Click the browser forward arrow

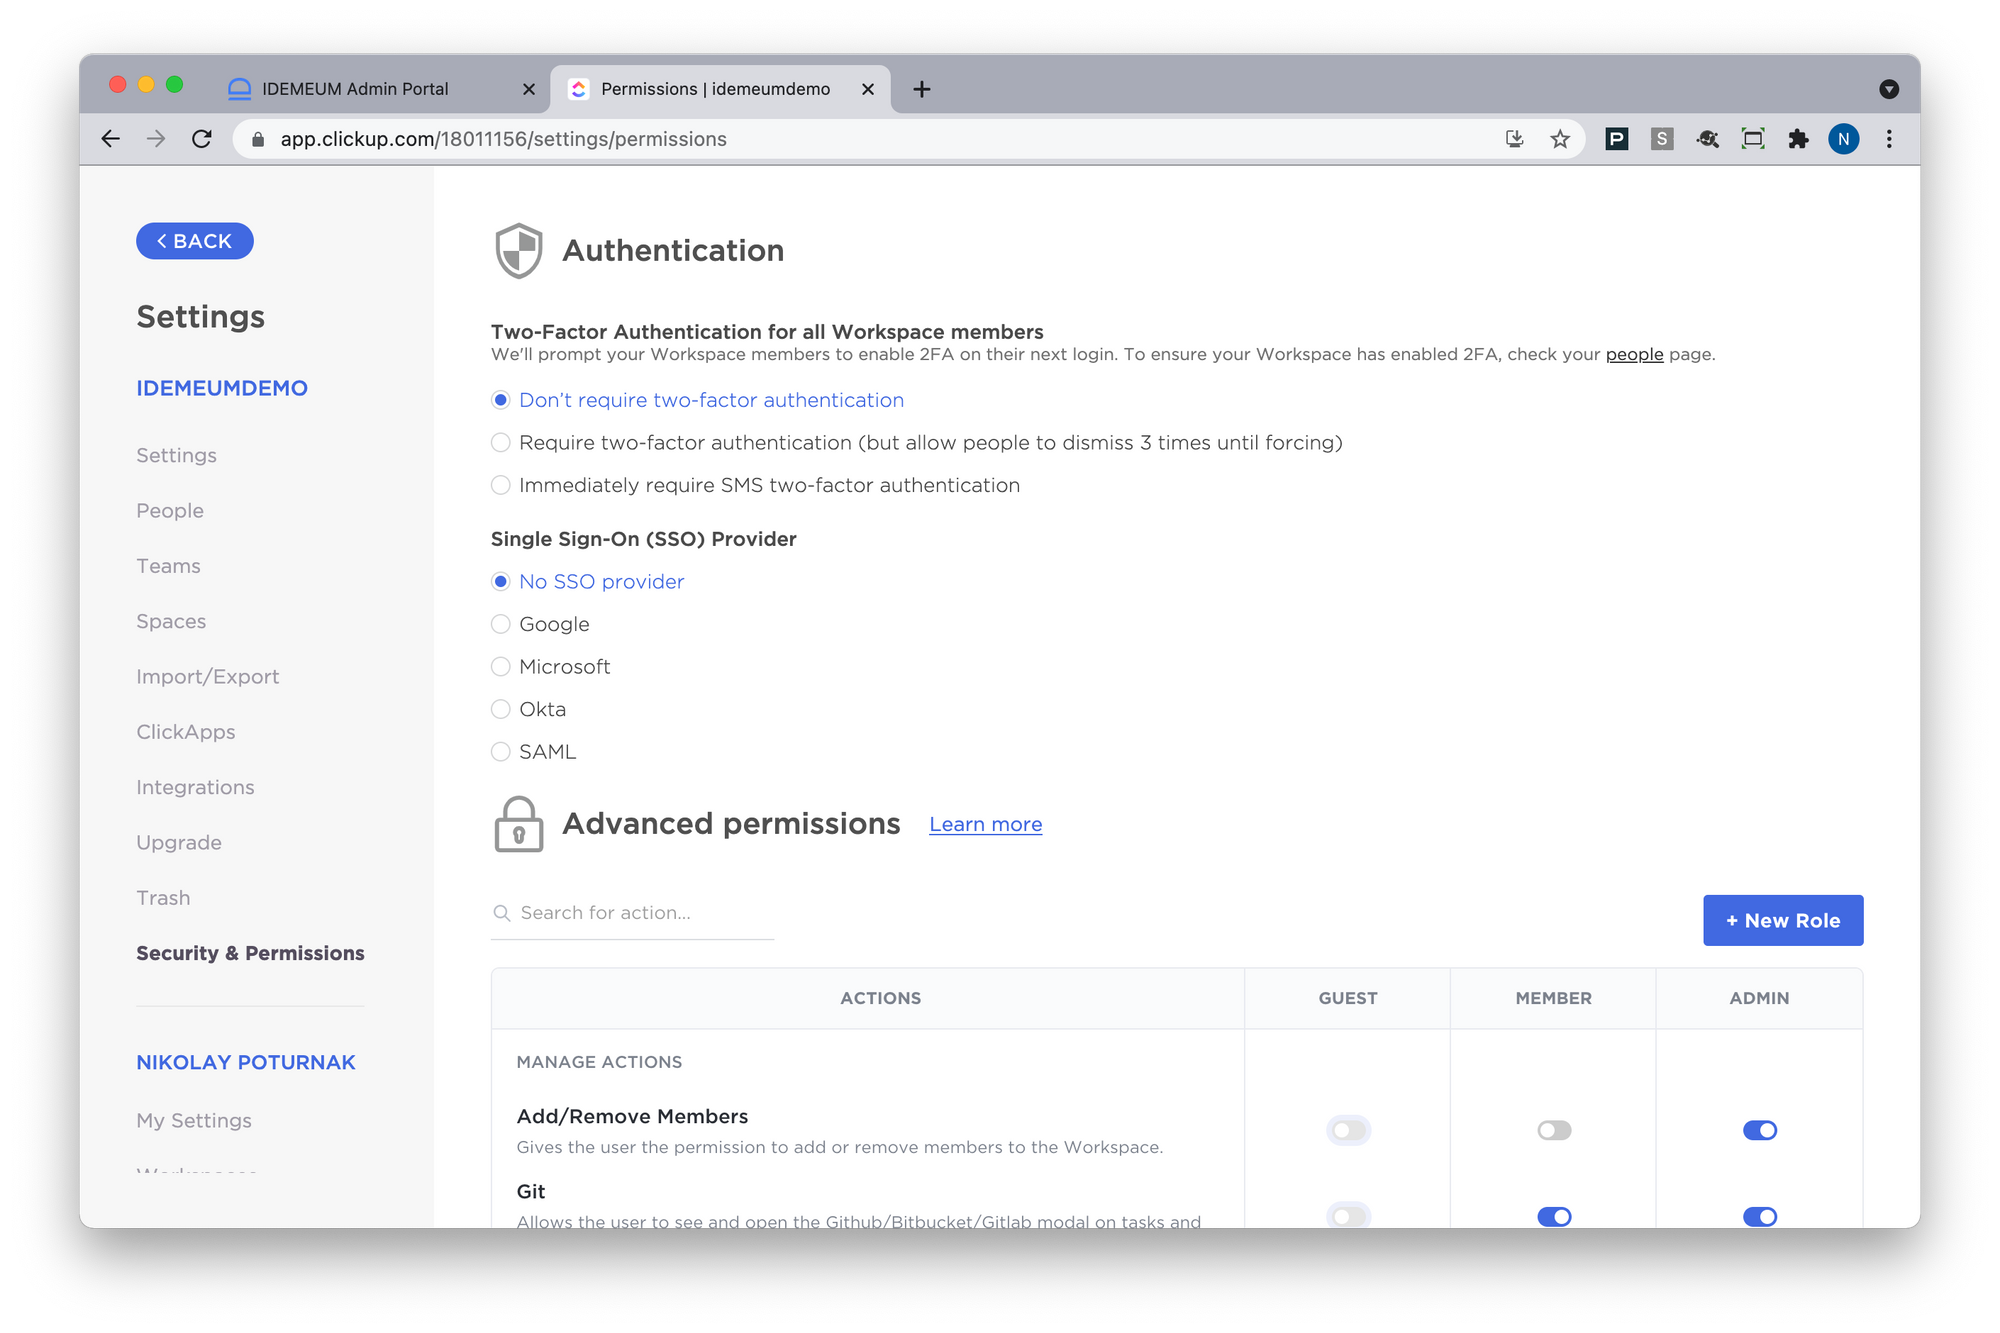[x=156, y=139]
